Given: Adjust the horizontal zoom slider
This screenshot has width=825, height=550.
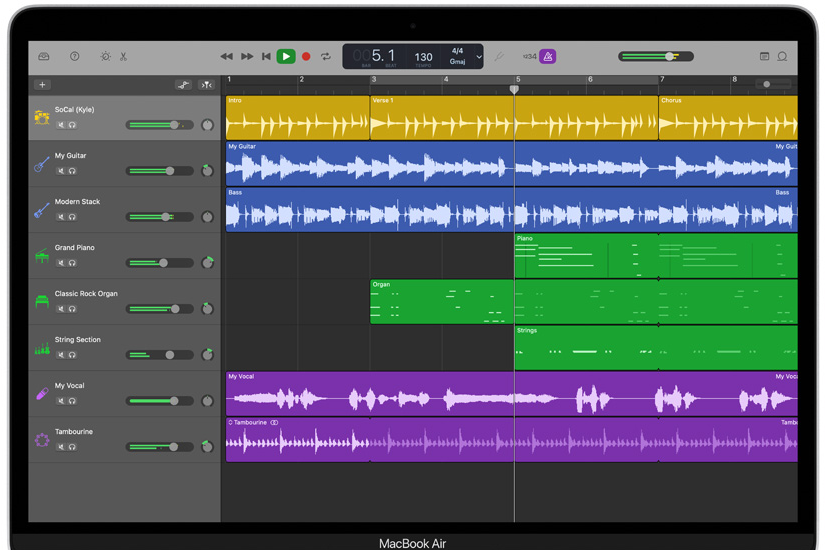Looking at the screenshot, I should pyautogui.click(x=772, y=84).
